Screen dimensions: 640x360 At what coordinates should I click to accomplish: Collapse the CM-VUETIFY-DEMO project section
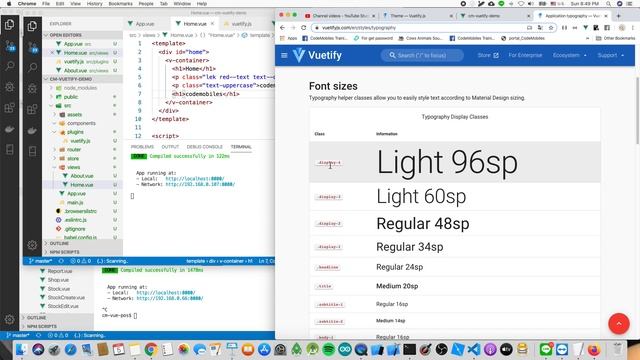pos(71,79)
